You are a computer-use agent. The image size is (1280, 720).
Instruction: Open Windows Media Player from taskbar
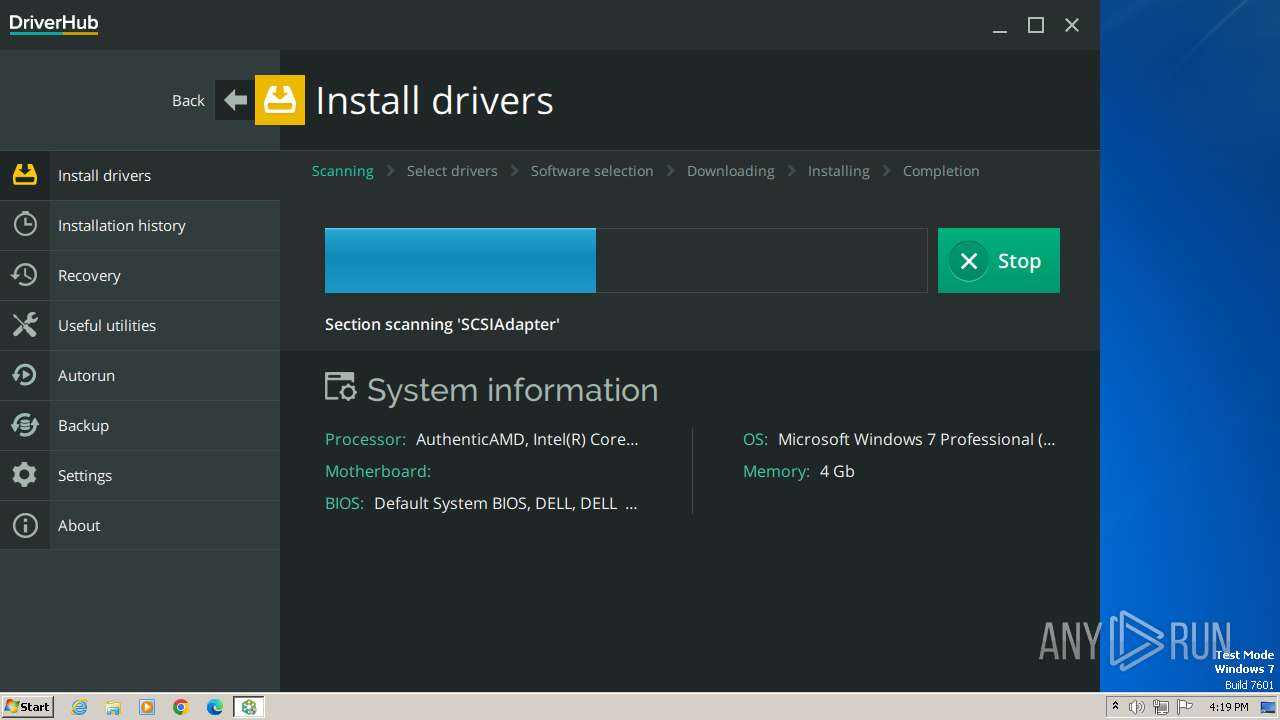pyautogui.click(x=147, y=707)
